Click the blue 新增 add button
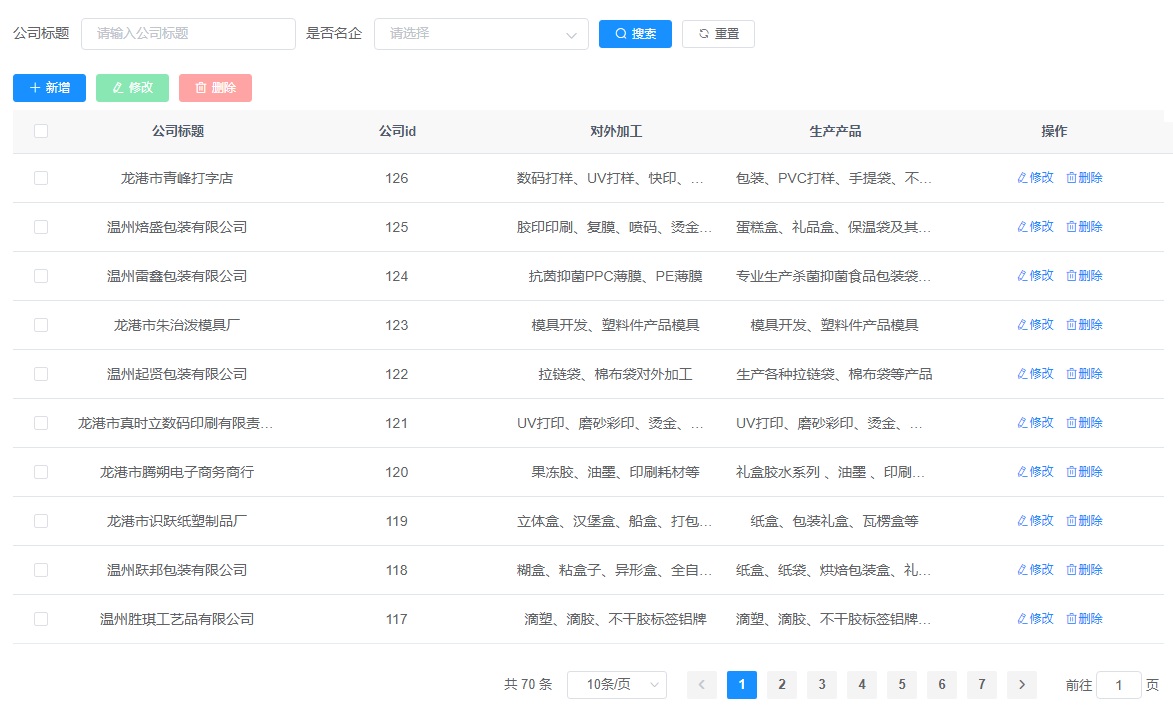This screenshot has height=707, width=1173. click(49, 88)
